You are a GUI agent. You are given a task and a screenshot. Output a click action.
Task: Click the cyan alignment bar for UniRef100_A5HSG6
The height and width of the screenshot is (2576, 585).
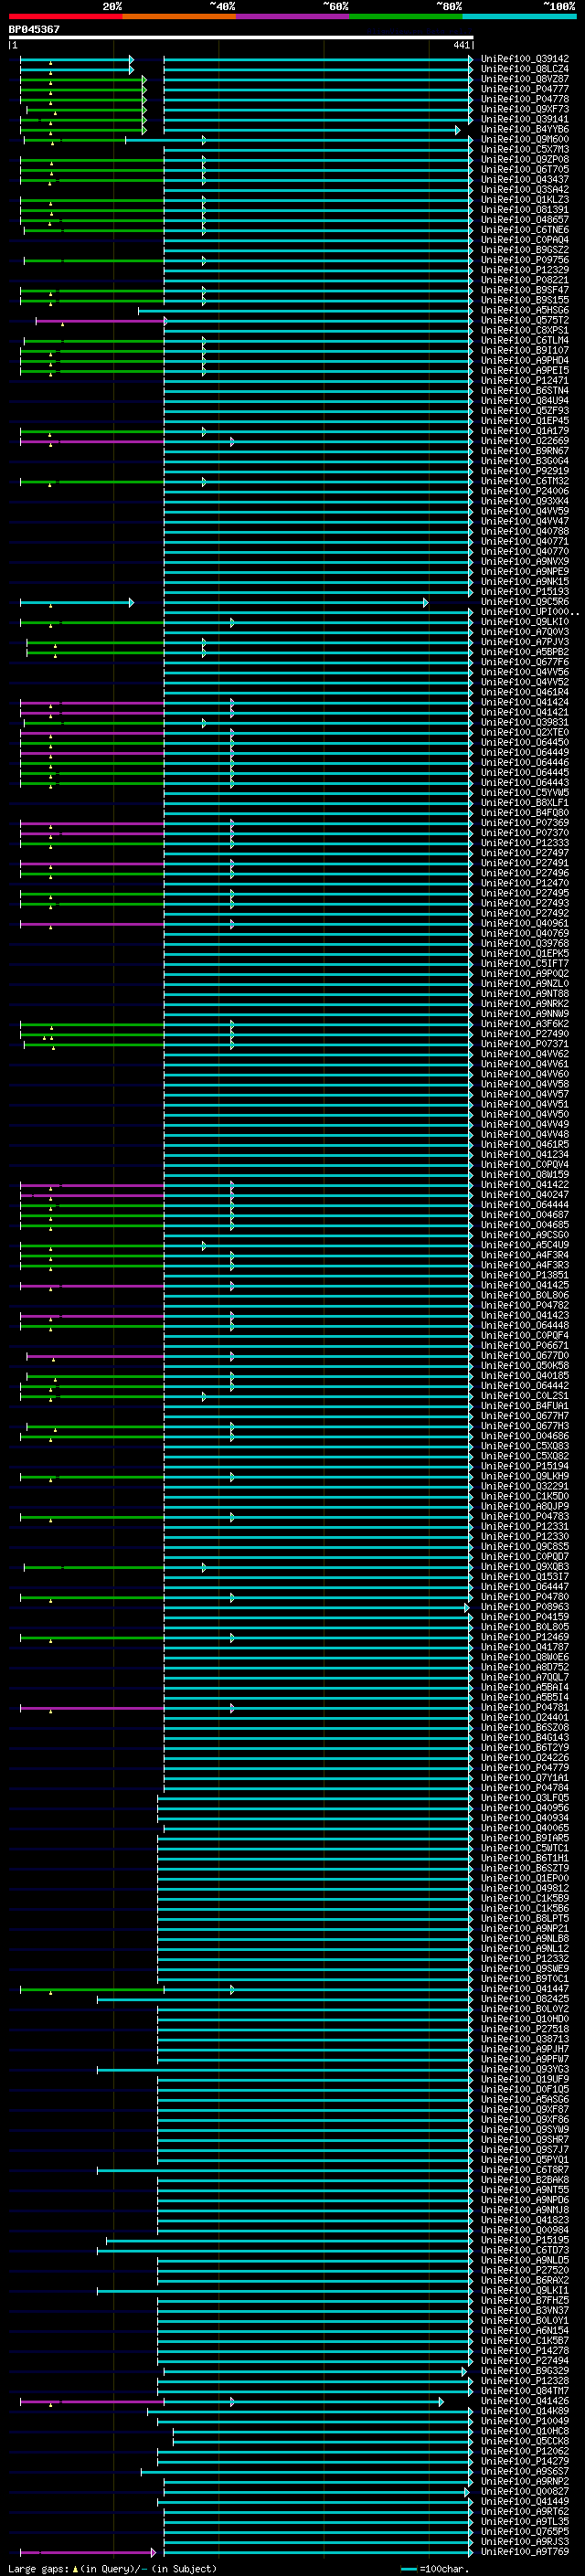[x=305, y=311]
